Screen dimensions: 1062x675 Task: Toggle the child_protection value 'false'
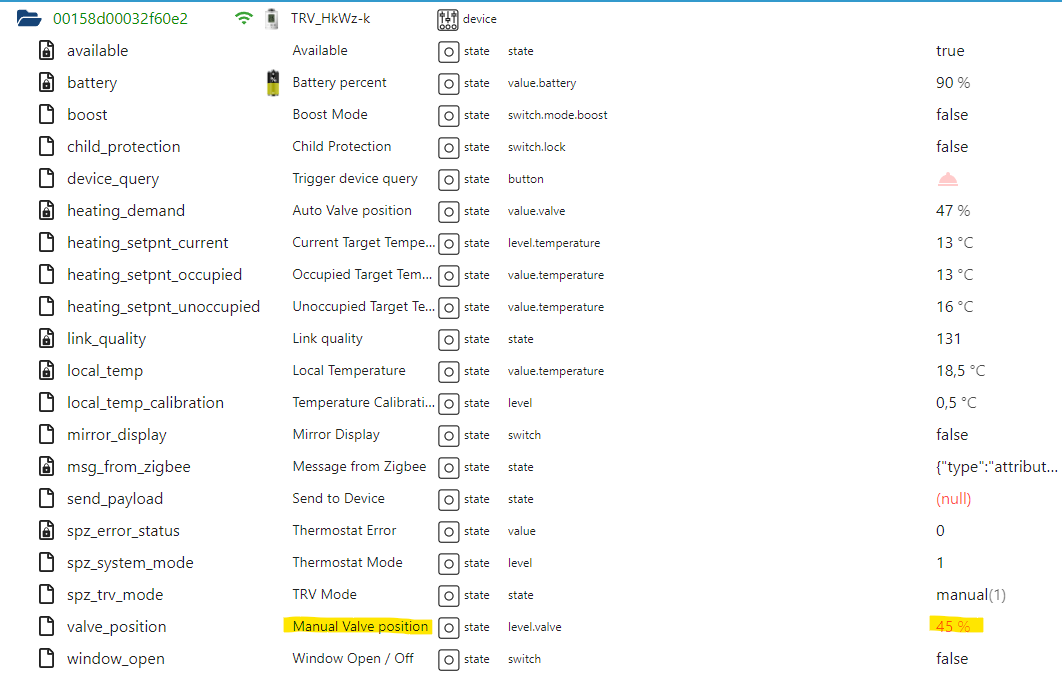(x=952, y=147)
